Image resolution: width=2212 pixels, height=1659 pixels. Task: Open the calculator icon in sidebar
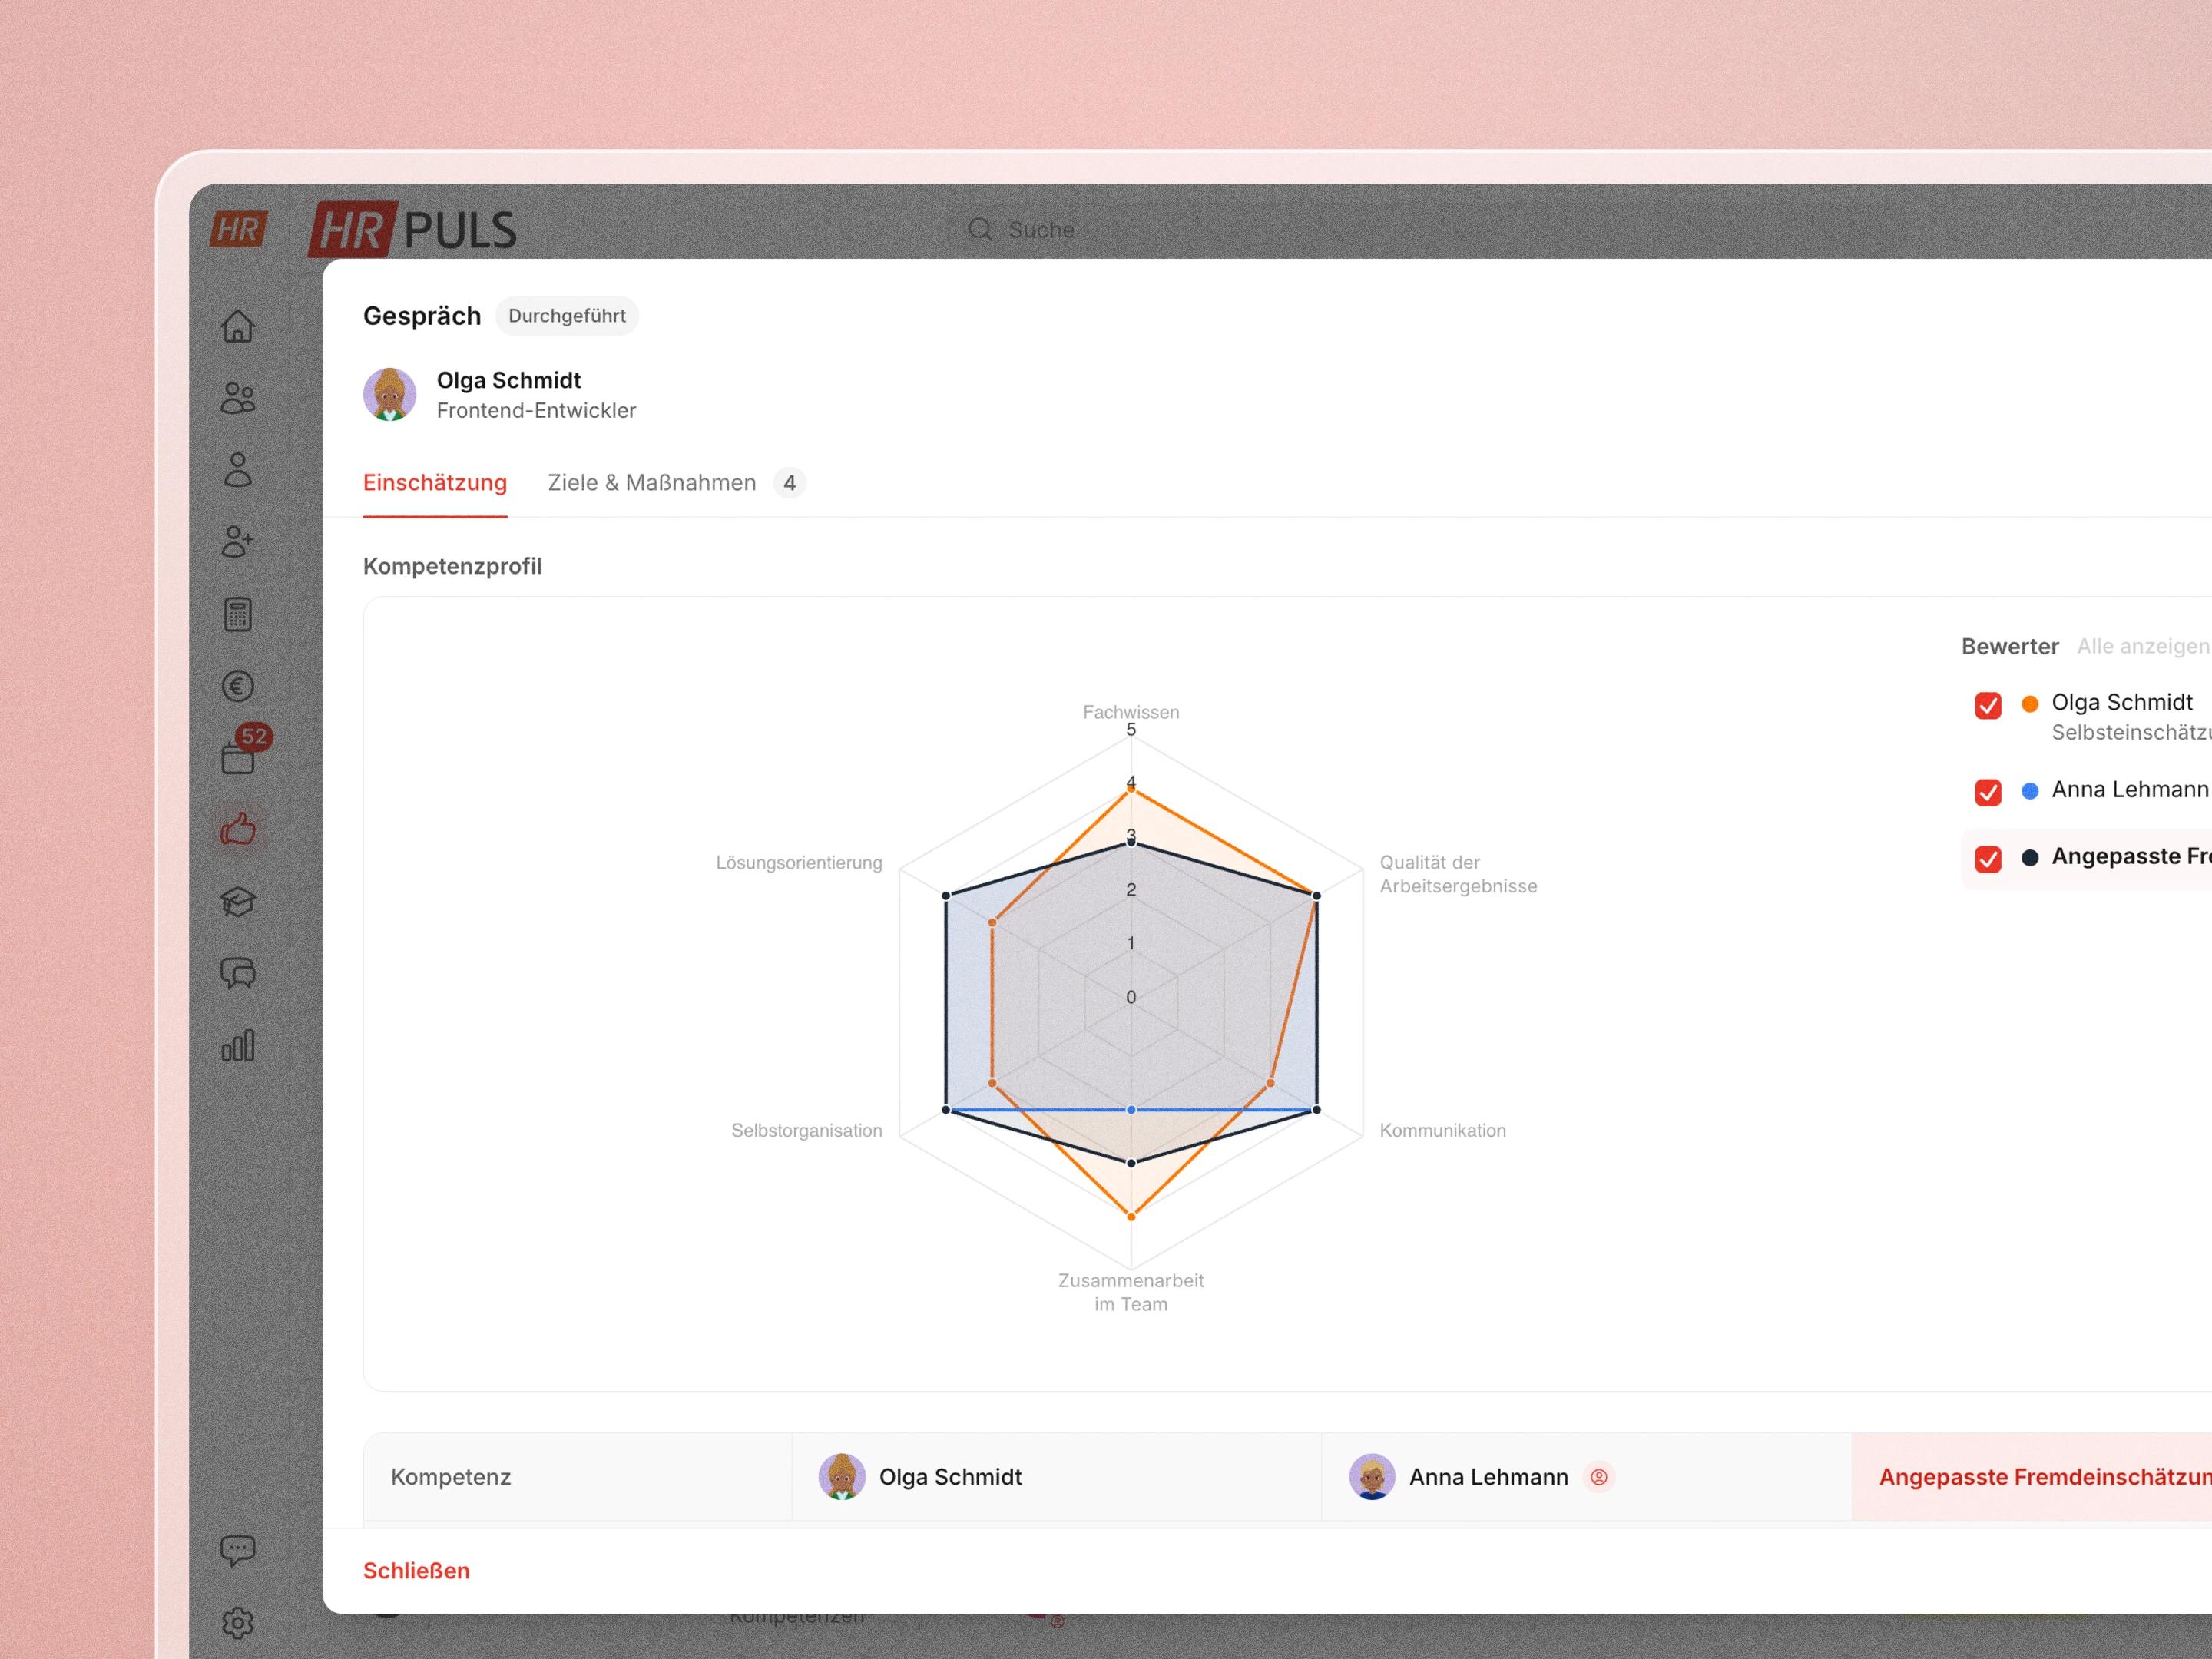coord(238,614)
